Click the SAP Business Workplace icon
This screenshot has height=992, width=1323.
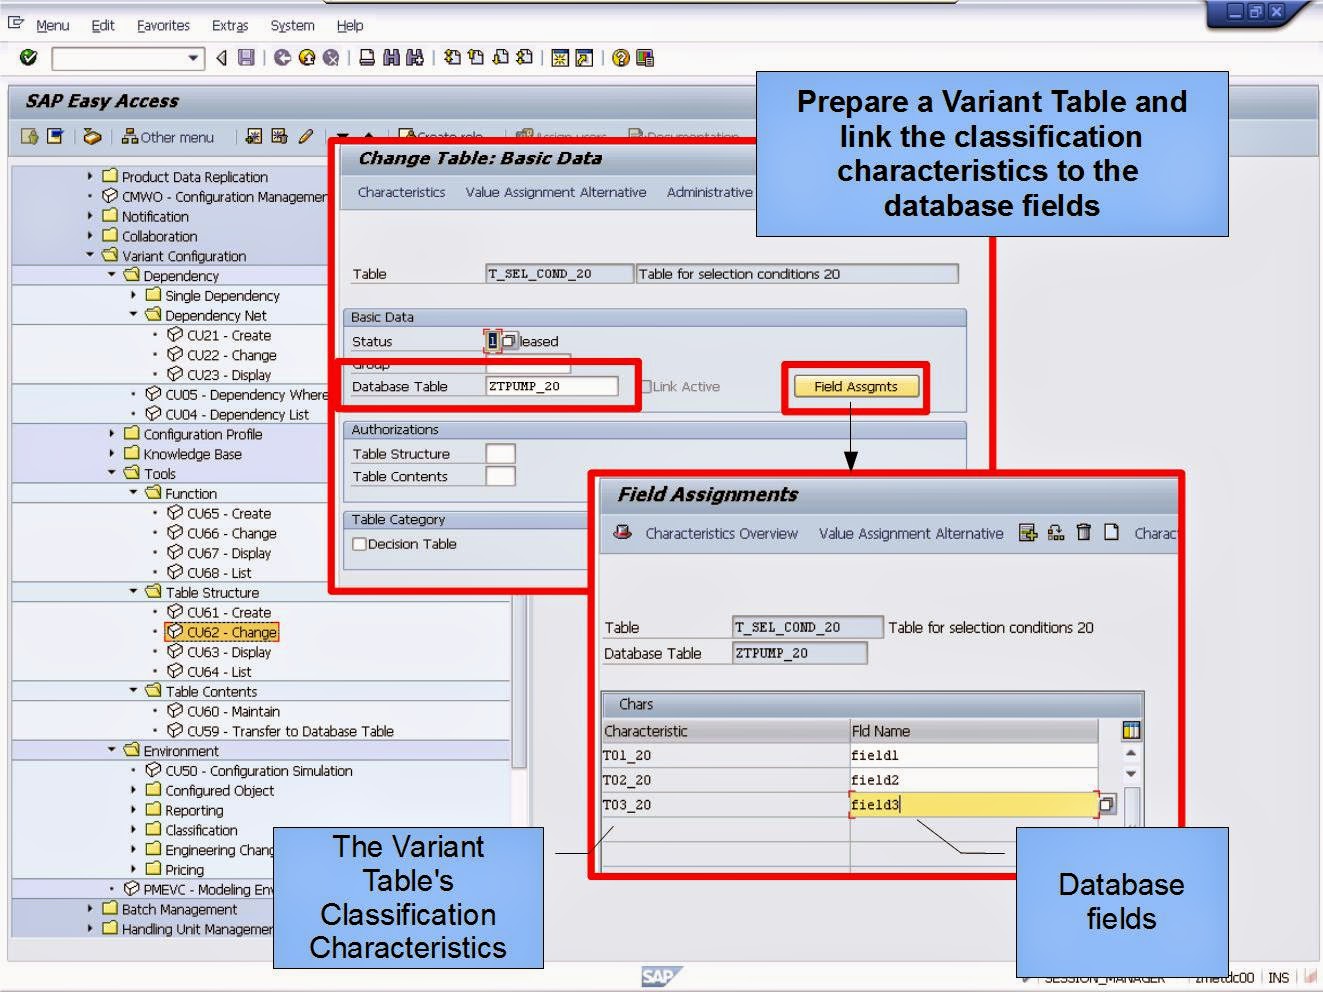(55, 136)
